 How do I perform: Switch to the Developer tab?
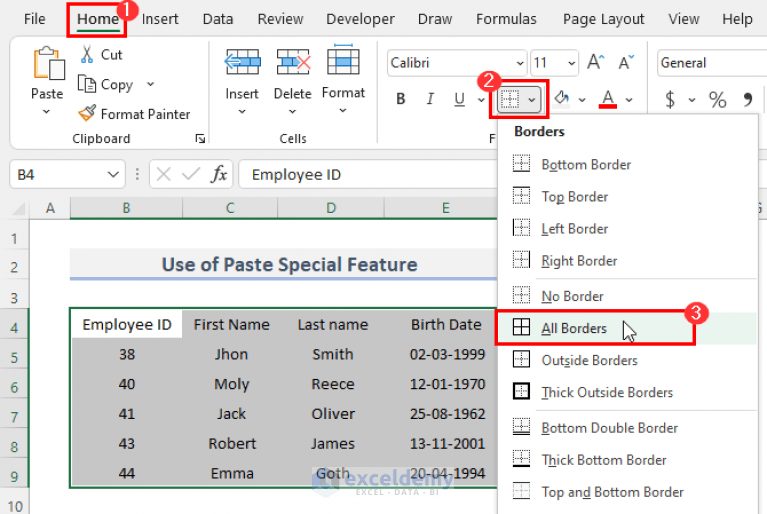pyautogui.click(x=360, y=19)
